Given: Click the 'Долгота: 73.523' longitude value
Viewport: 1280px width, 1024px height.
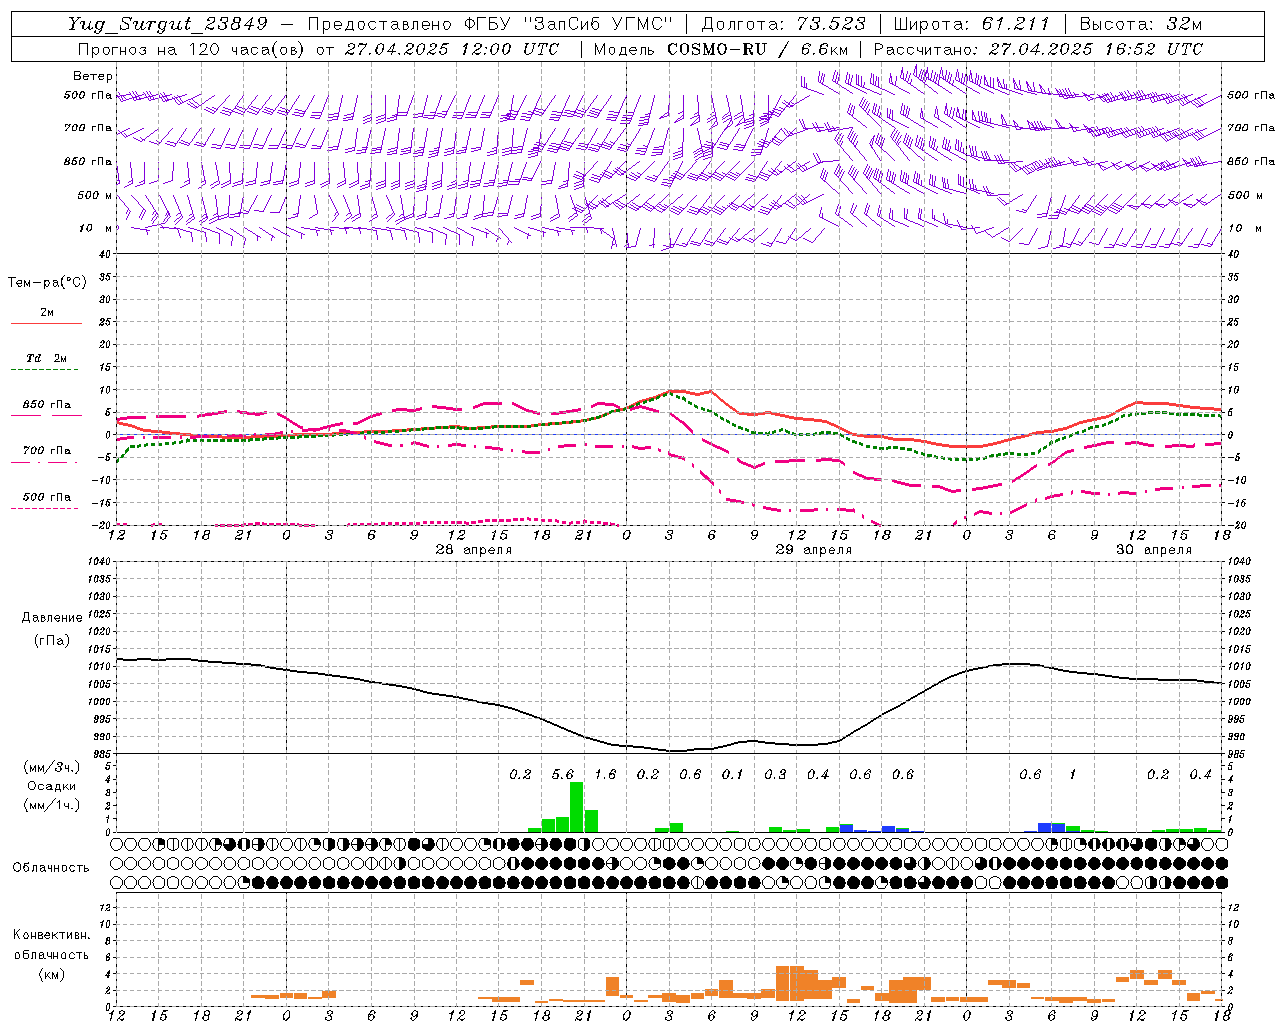Looking at the screenshot, I should (783, 24).
